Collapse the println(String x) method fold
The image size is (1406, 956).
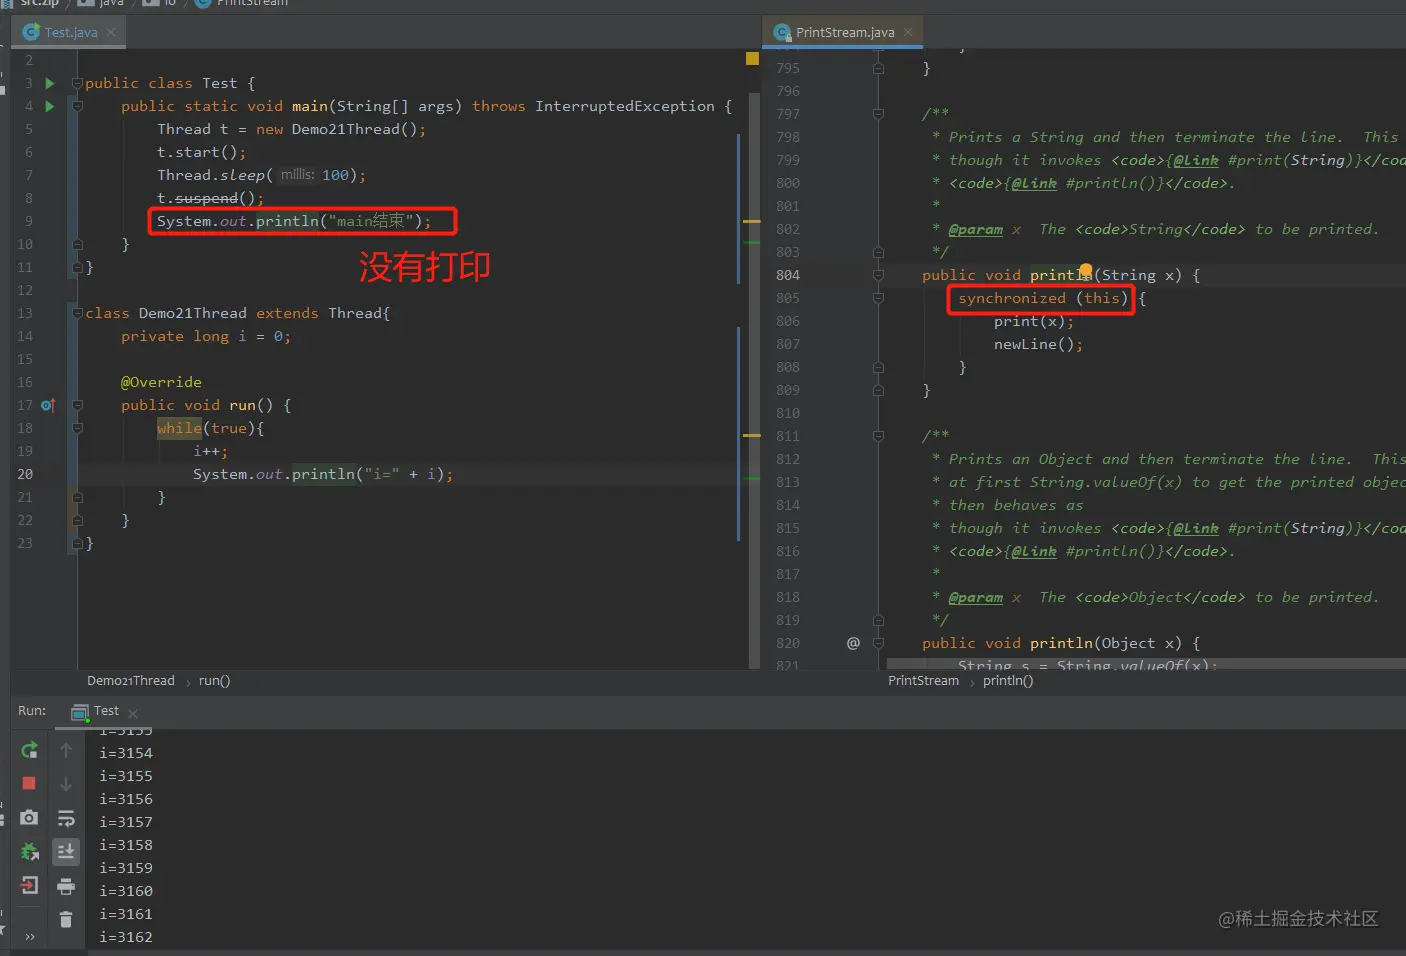878,275
